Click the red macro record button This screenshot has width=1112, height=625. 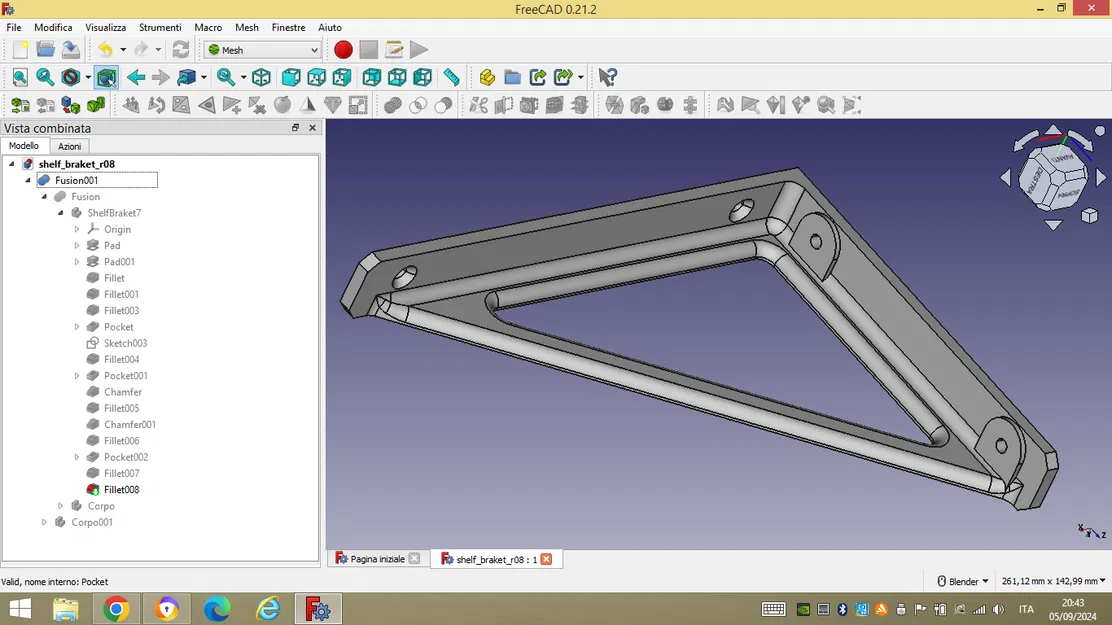coord(343,50)
